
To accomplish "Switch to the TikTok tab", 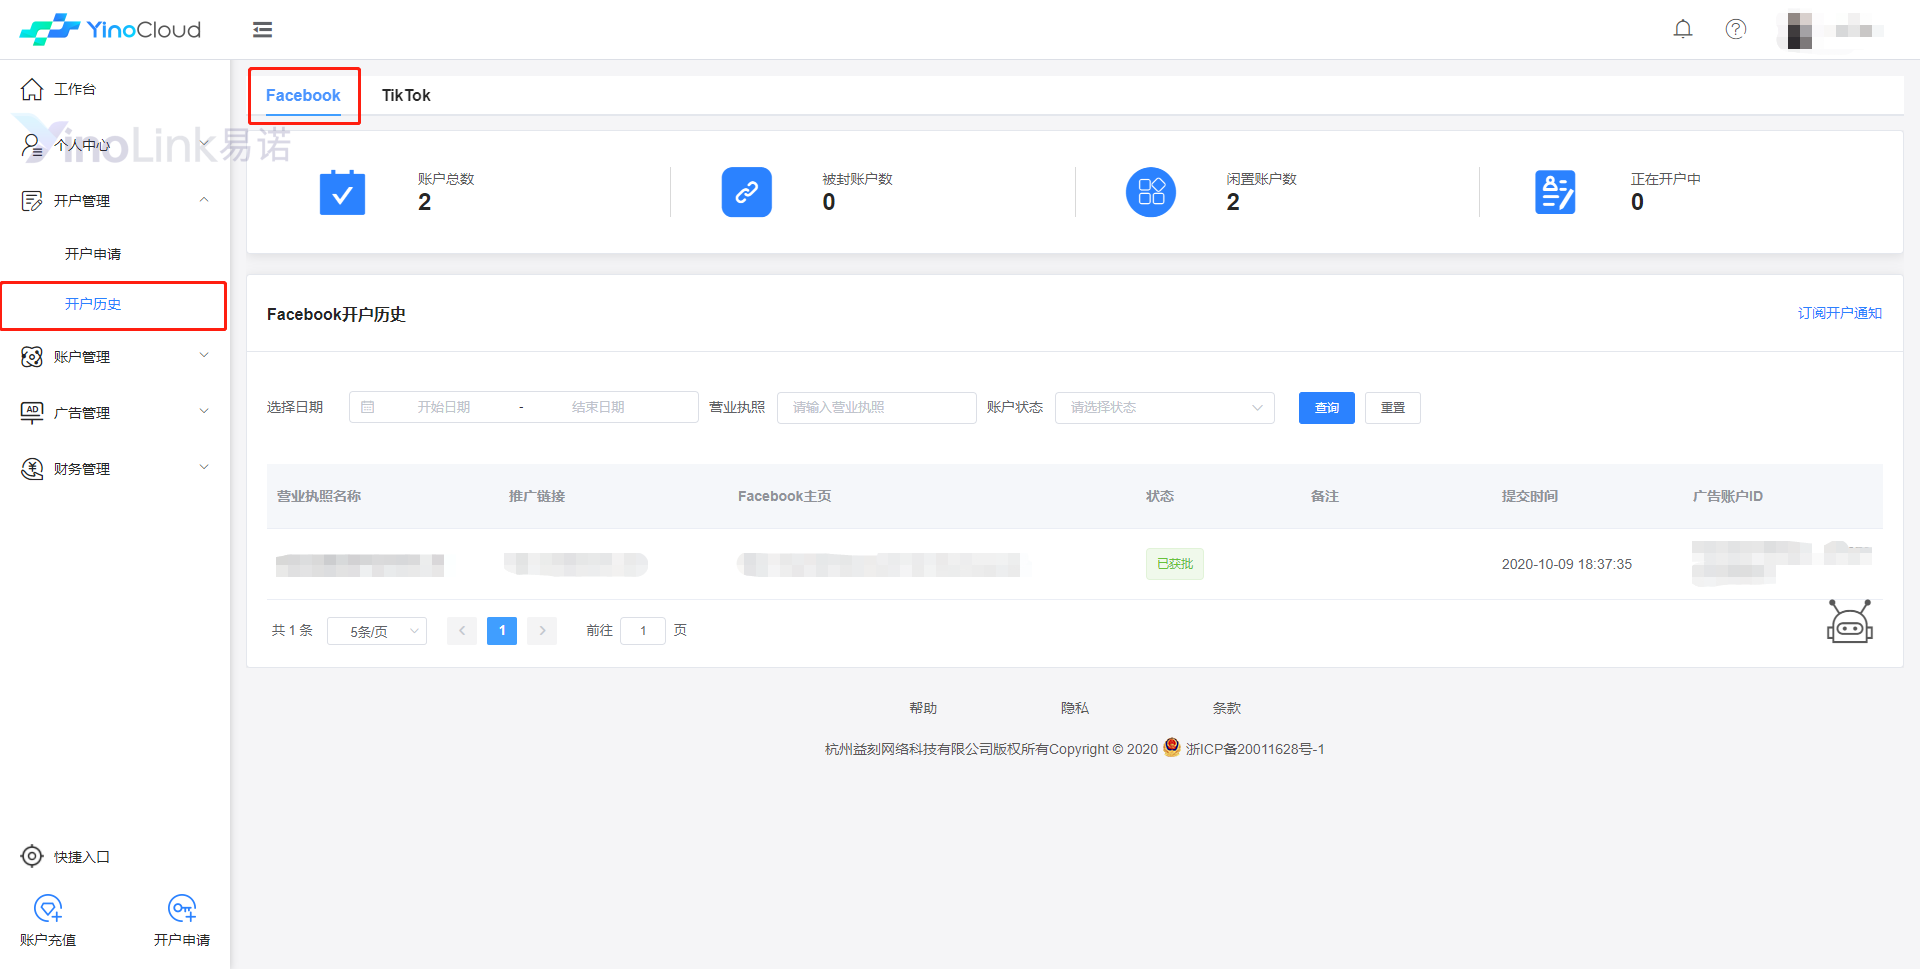I will [x=406, y=95].
